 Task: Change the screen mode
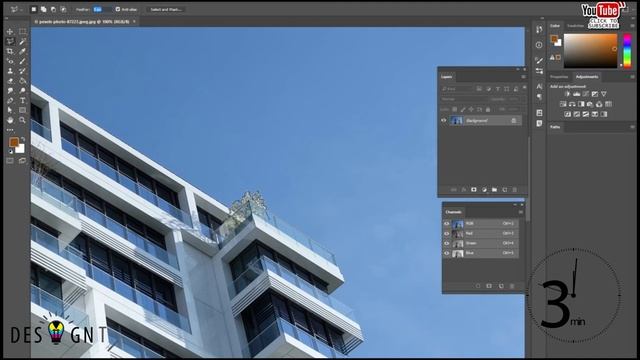(x=22, y=161)
